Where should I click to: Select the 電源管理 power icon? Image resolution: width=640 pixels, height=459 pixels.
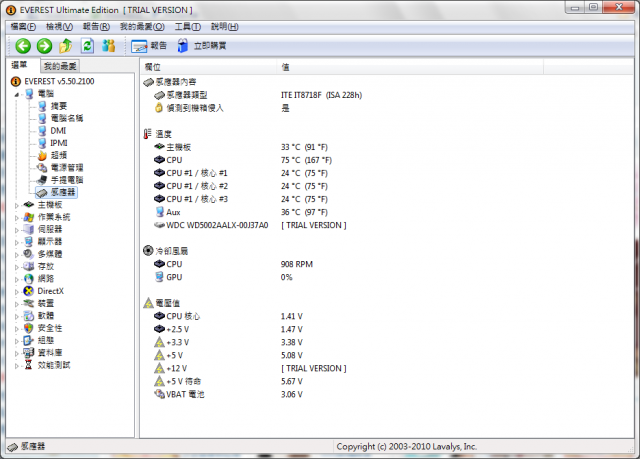click(42, 167)
